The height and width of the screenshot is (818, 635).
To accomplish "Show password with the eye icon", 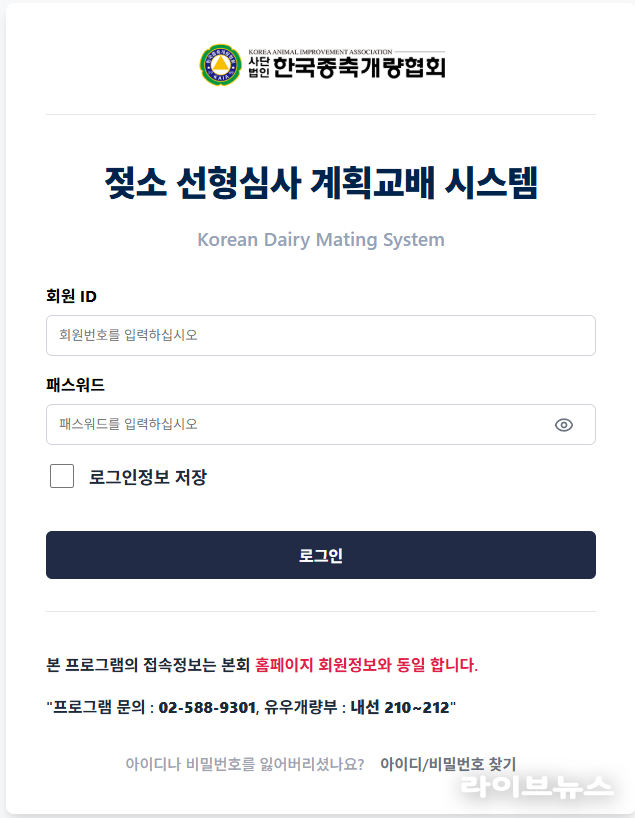I will coord(564,425).
